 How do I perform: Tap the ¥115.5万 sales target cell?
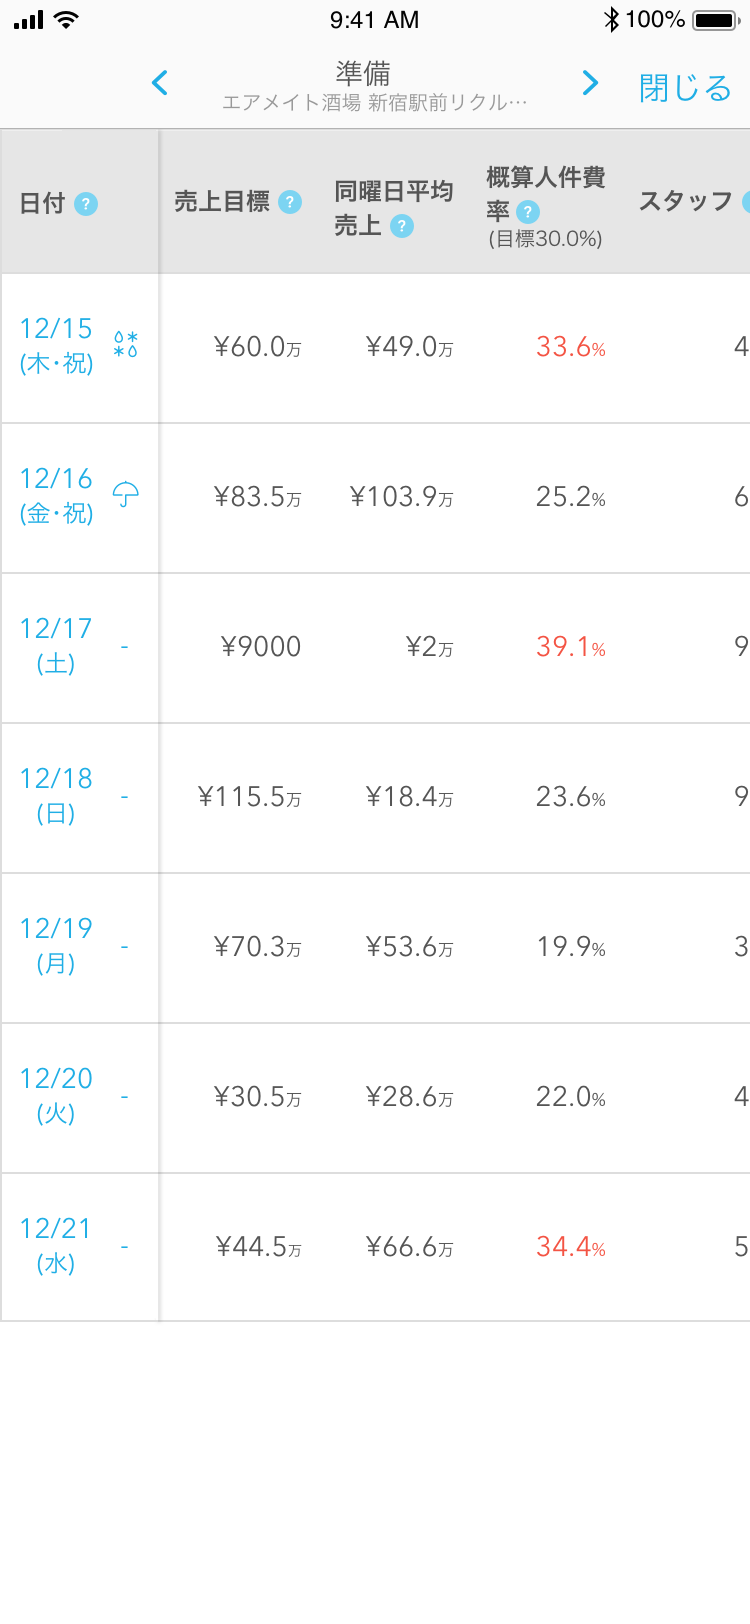tap(250, 797)
